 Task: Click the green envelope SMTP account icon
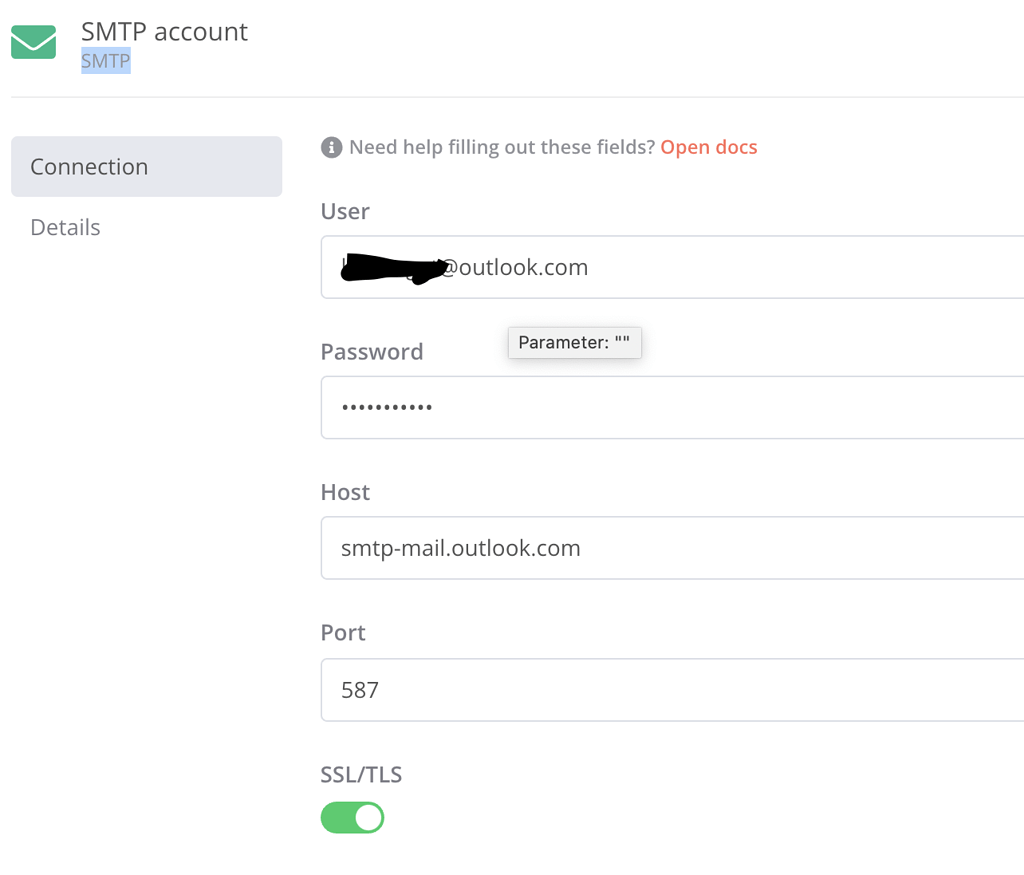33,42
